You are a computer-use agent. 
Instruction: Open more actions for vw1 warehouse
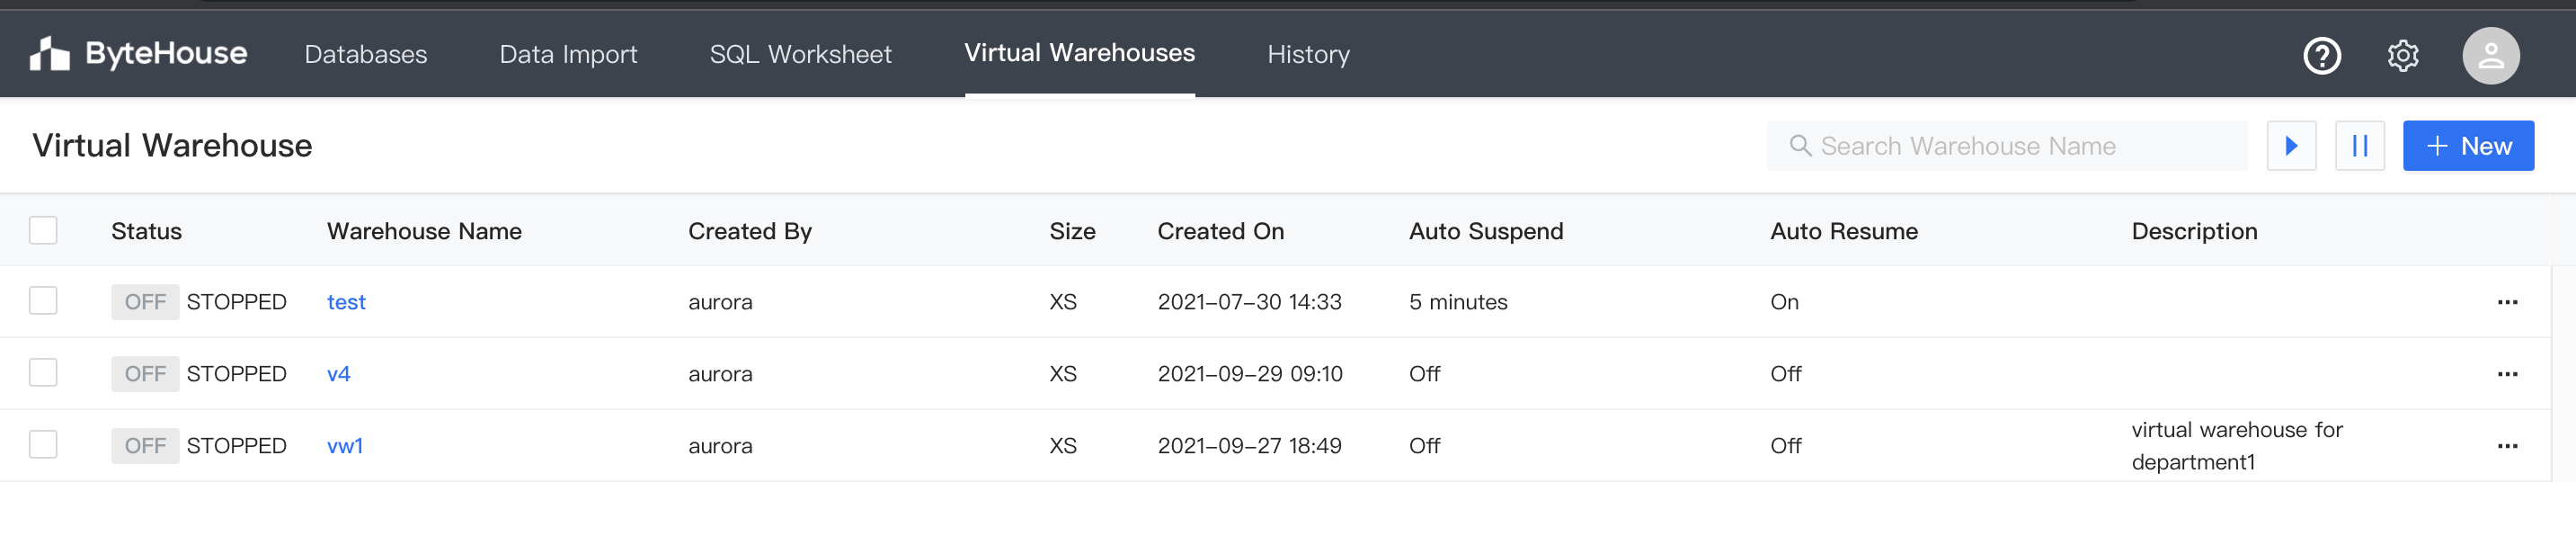[2506, 446]
